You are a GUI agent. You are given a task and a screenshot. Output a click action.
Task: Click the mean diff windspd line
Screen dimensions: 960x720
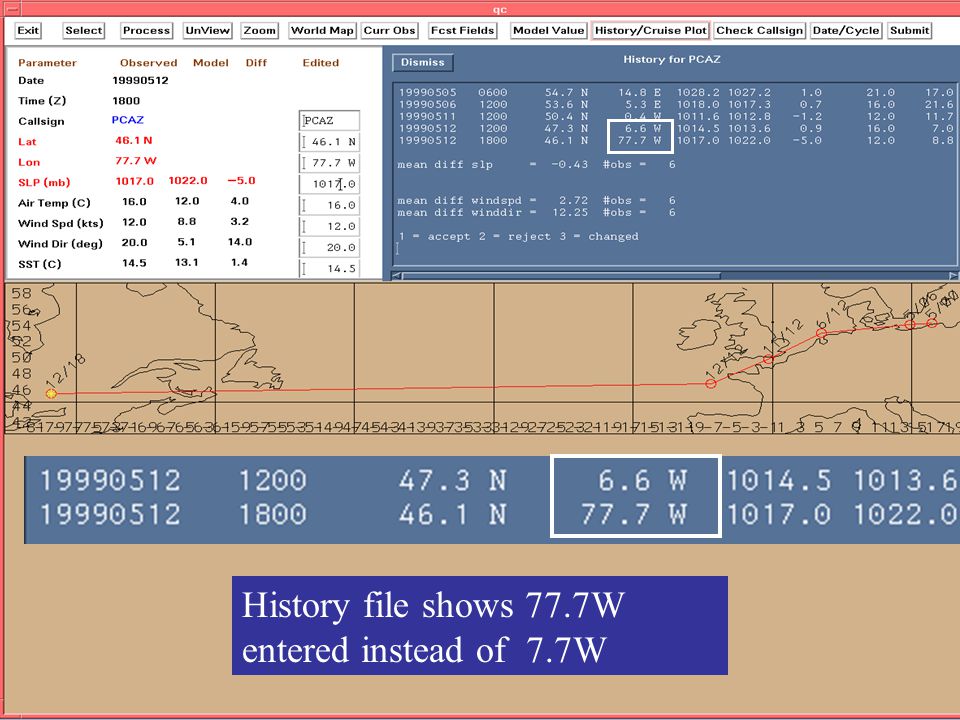536,200
